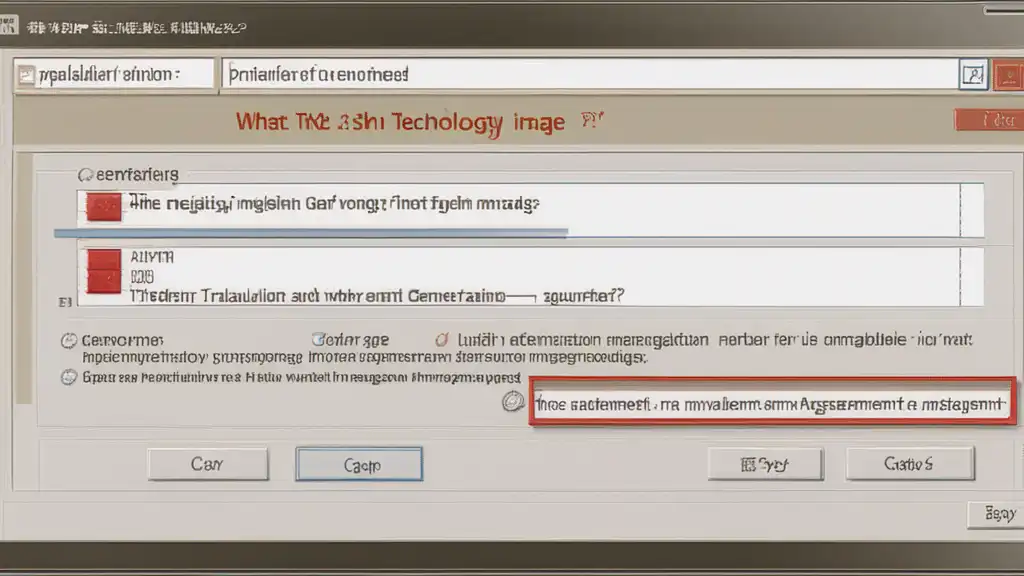Click the small icon inside the left top field
1024x576 pixels.
click(26, 76)
